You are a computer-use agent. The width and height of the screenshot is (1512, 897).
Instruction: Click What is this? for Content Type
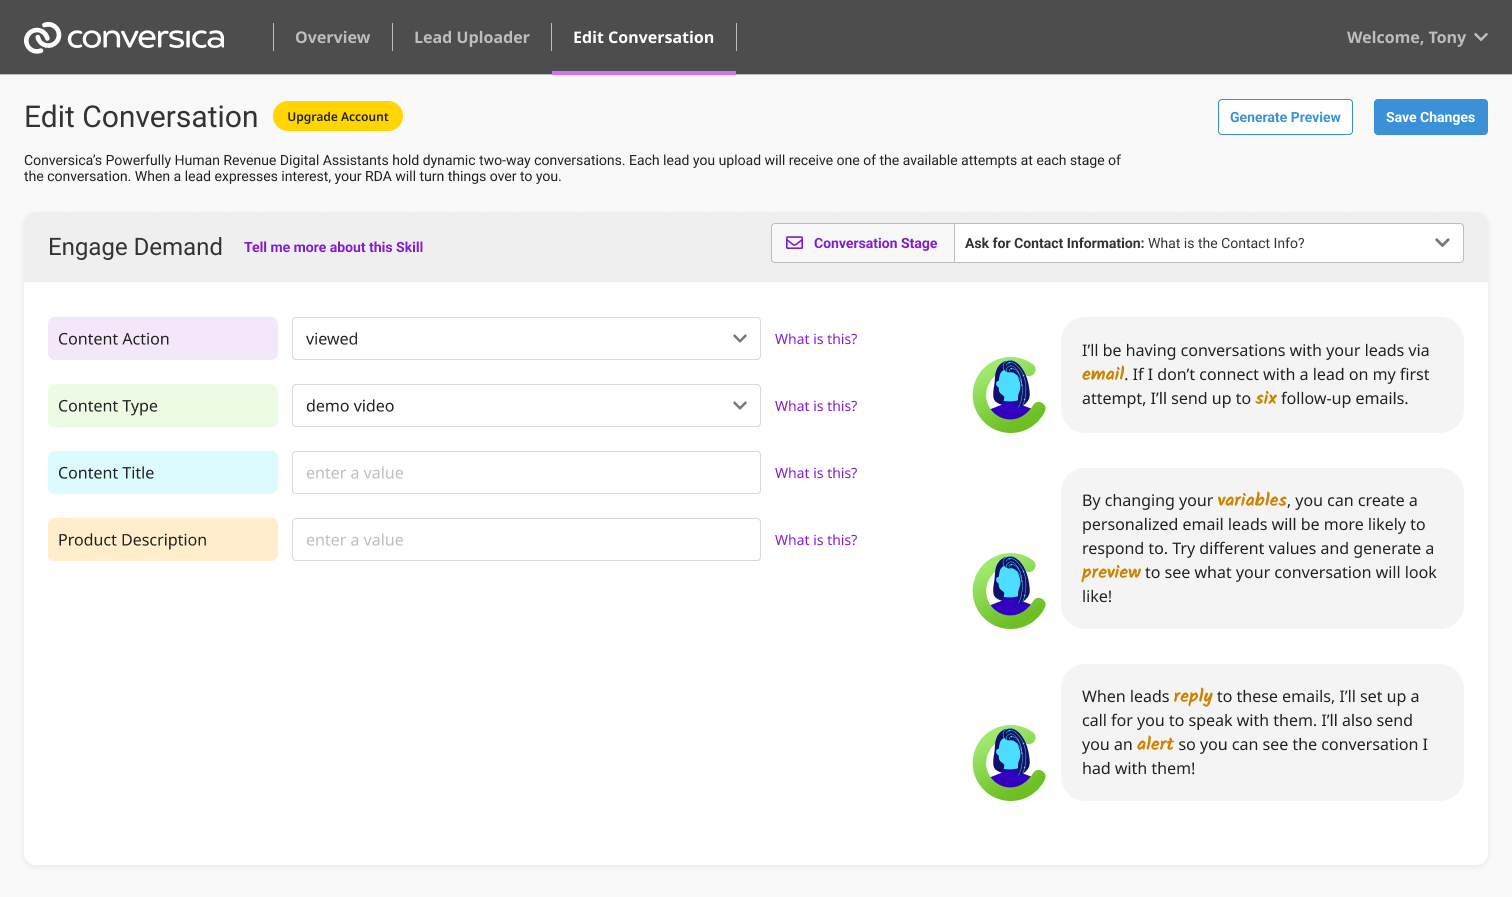[816, 406]
